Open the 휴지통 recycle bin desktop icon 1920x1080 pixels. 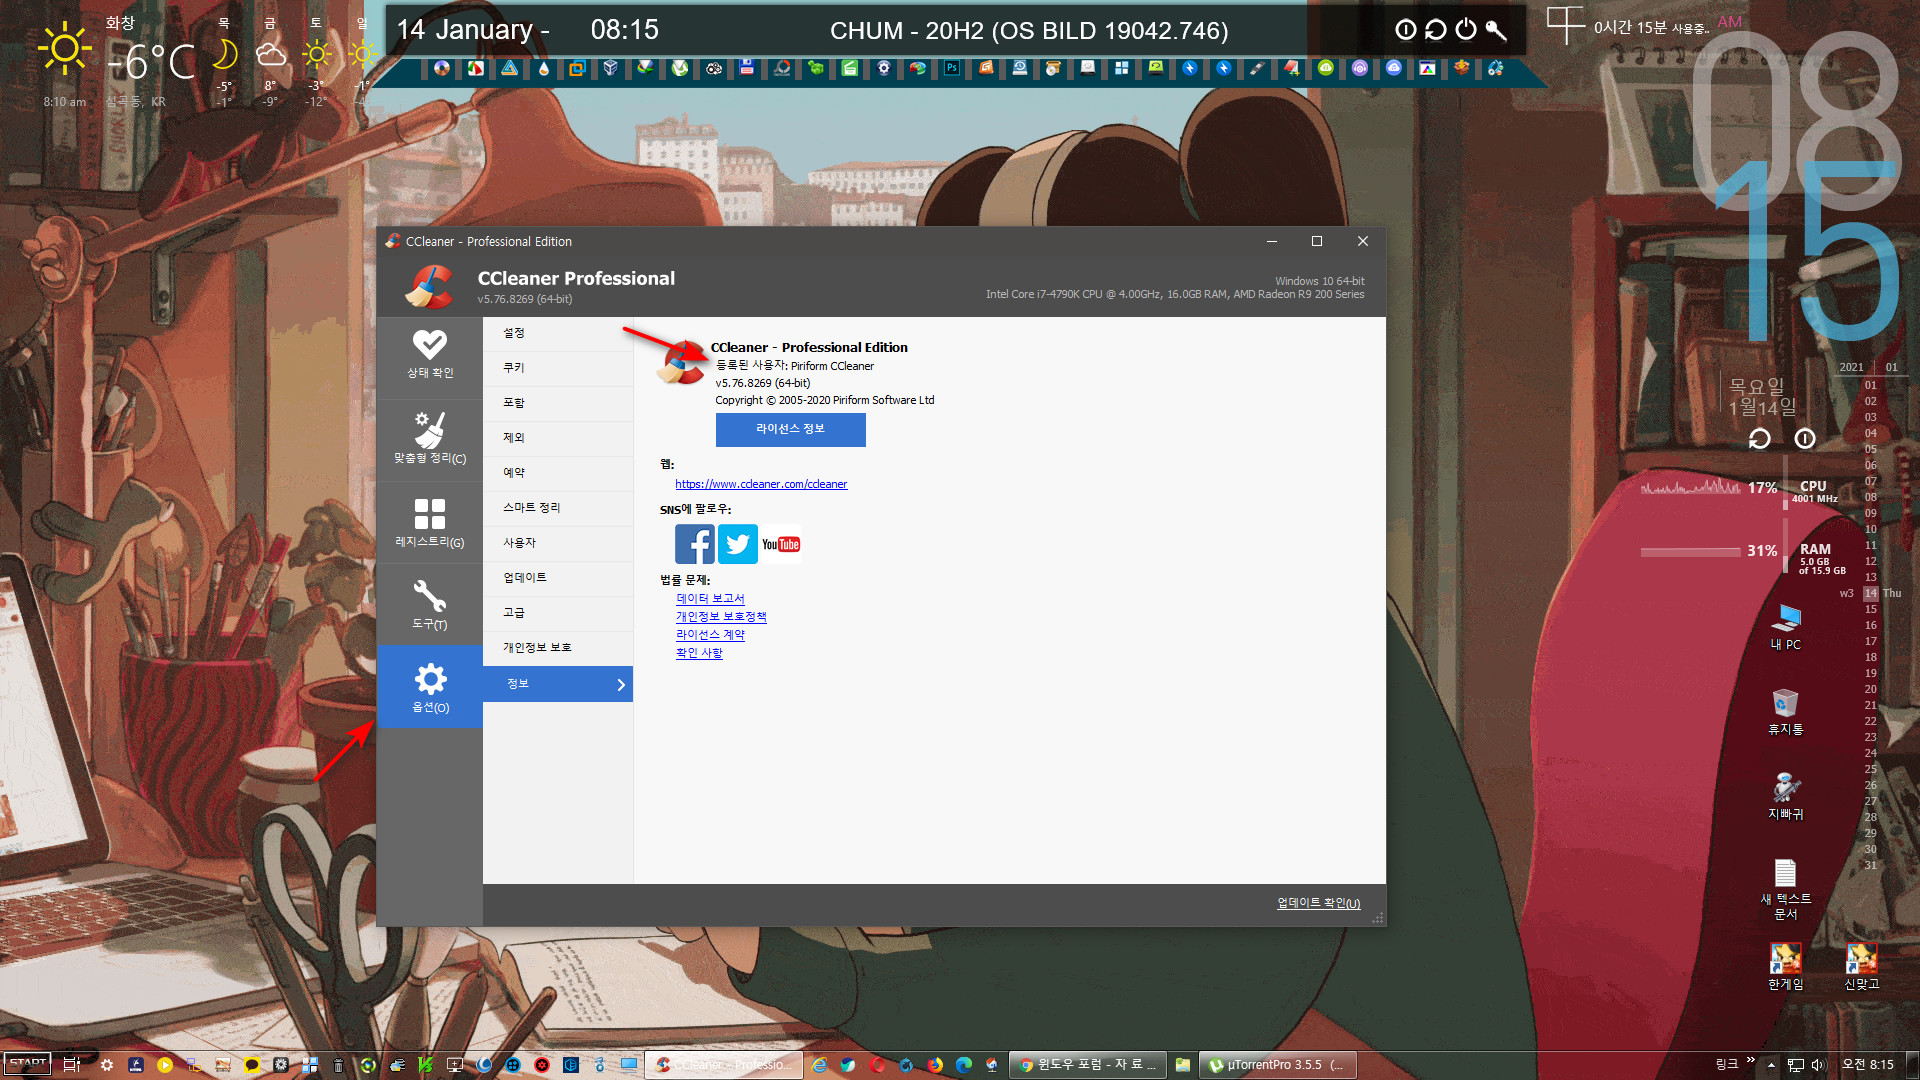pyautogui.click(x=1786, y=712)
